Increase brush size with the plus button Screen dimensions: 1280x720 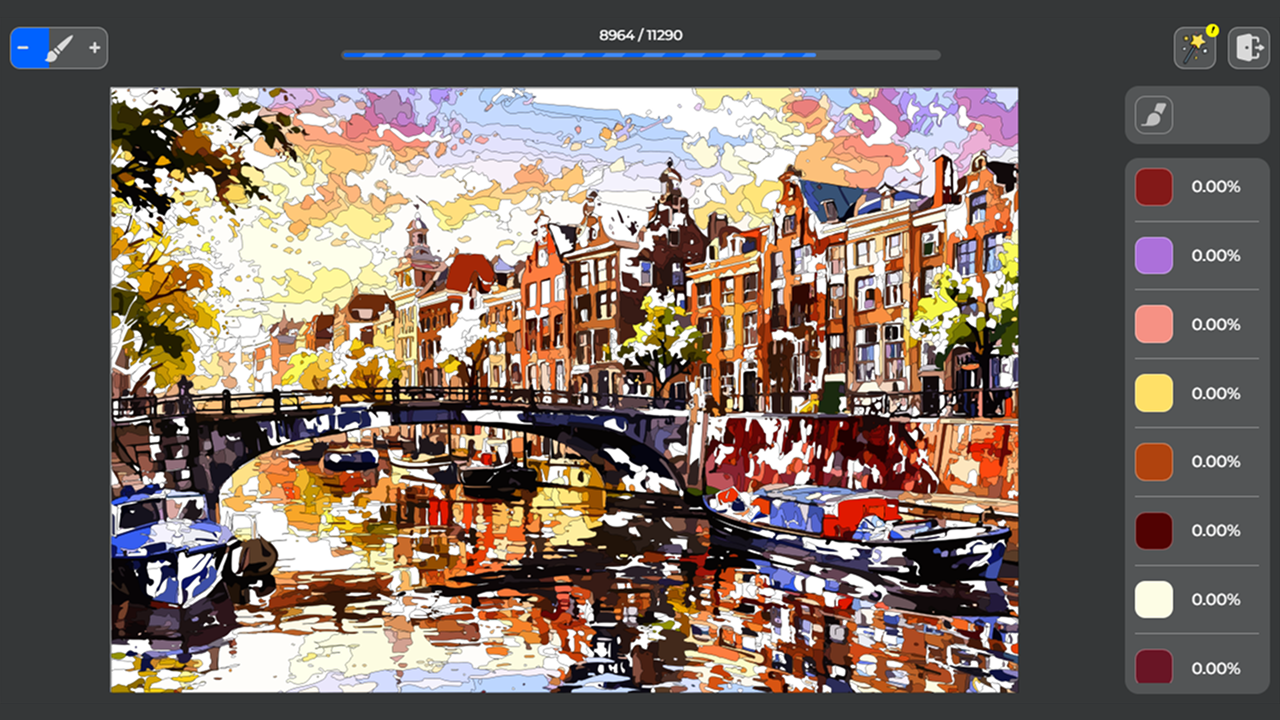94,47
